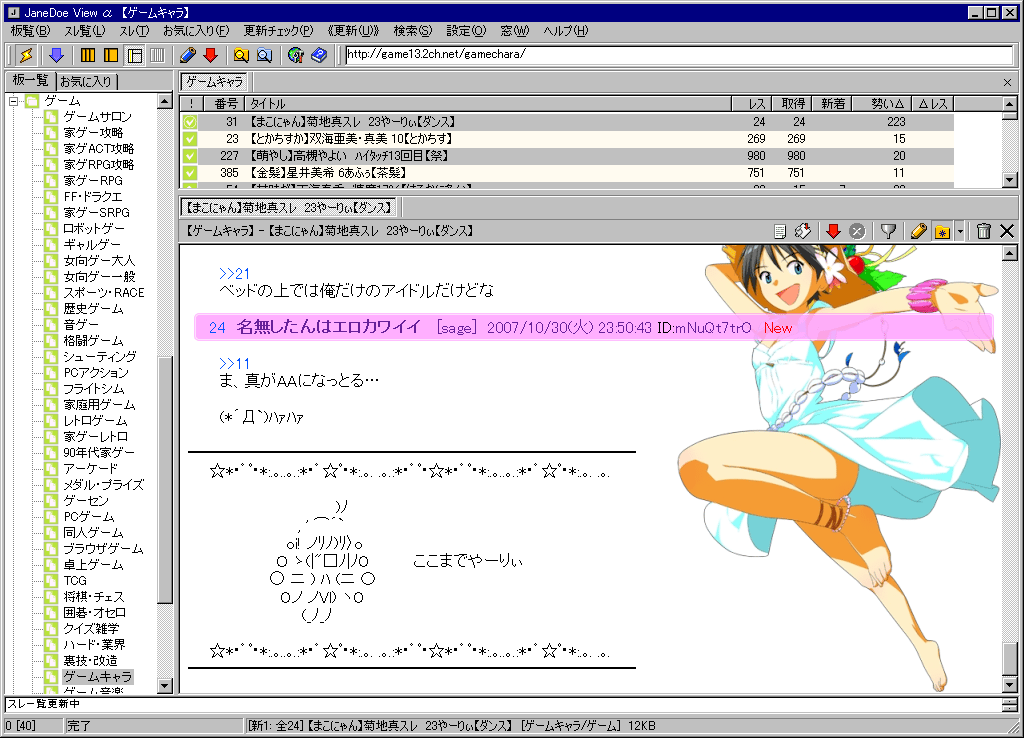Sort by 番号 column header
The image size is (1024, 738).
(x=224, y=104)
